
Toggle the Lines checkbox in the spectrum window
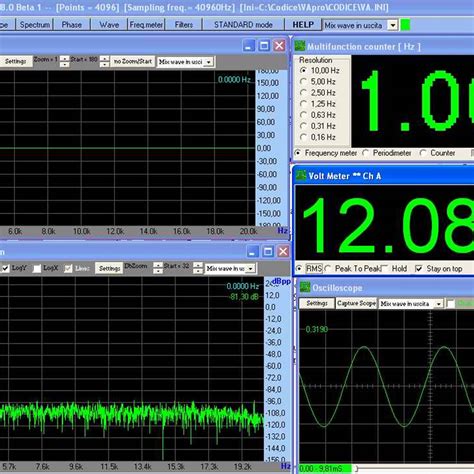(68, 268)
